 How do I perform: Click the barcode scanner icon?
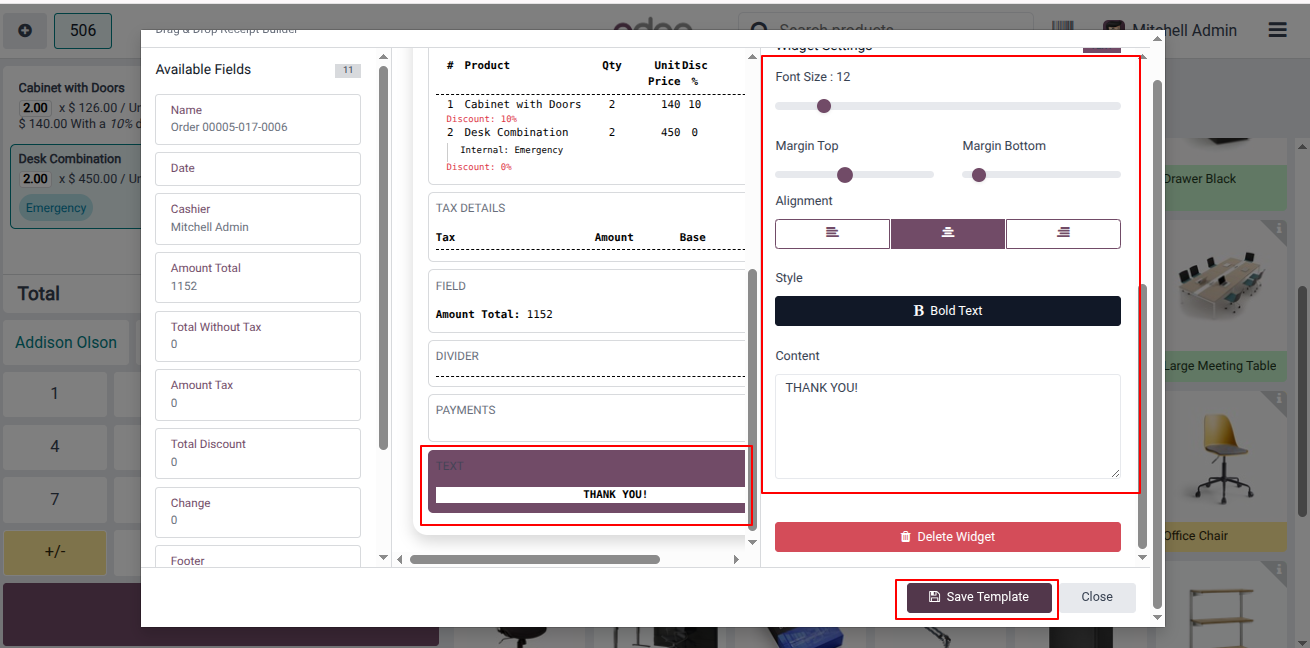[1064, 30]
